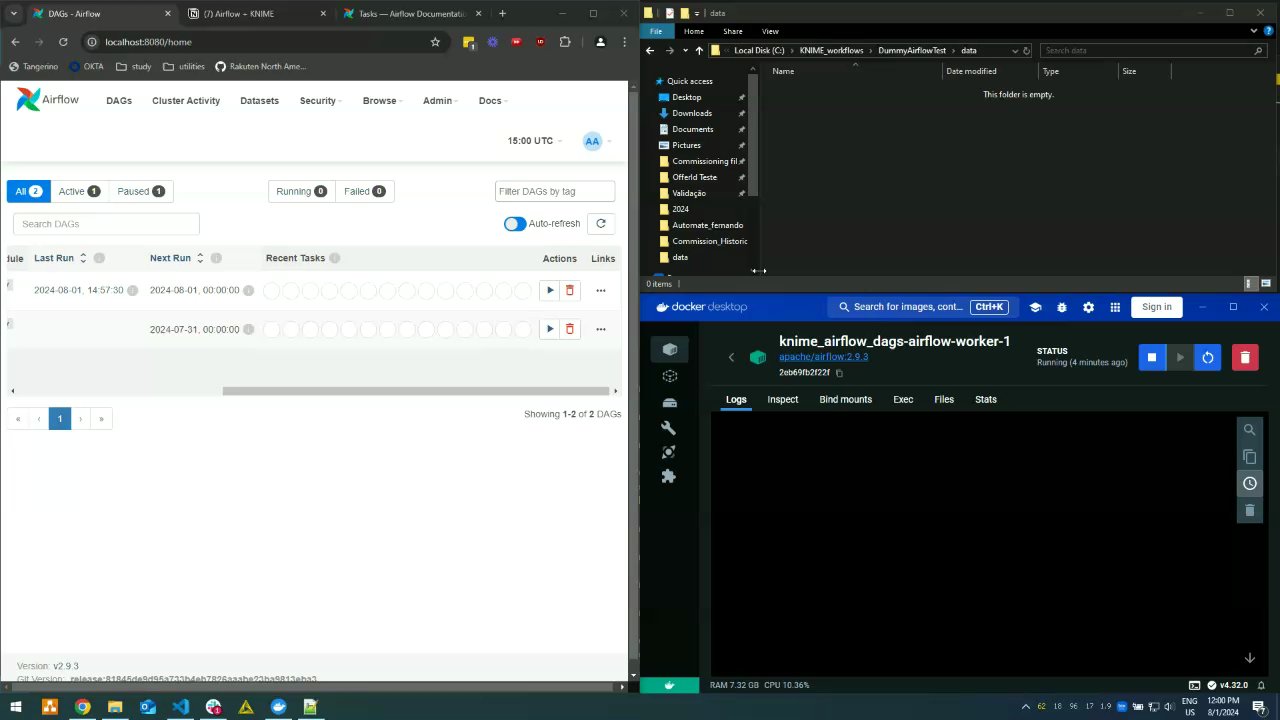Reload the Chrome page
The image size is (1280, 720).
pyautogui.click(x=63, y=42)
